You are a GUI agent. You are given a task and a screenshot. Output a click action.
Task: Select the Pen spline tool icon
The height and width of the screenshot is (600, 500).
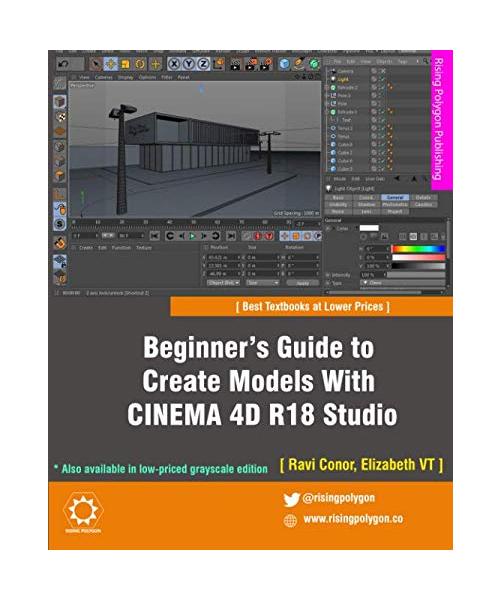click(299, 64)
